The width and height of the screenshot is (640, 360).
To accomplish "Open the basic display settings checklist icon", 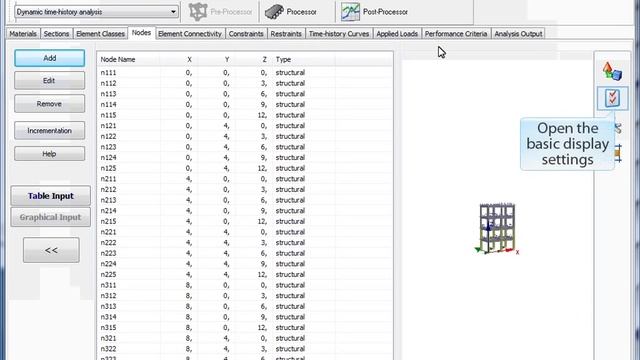I will (x=612, y=98).
